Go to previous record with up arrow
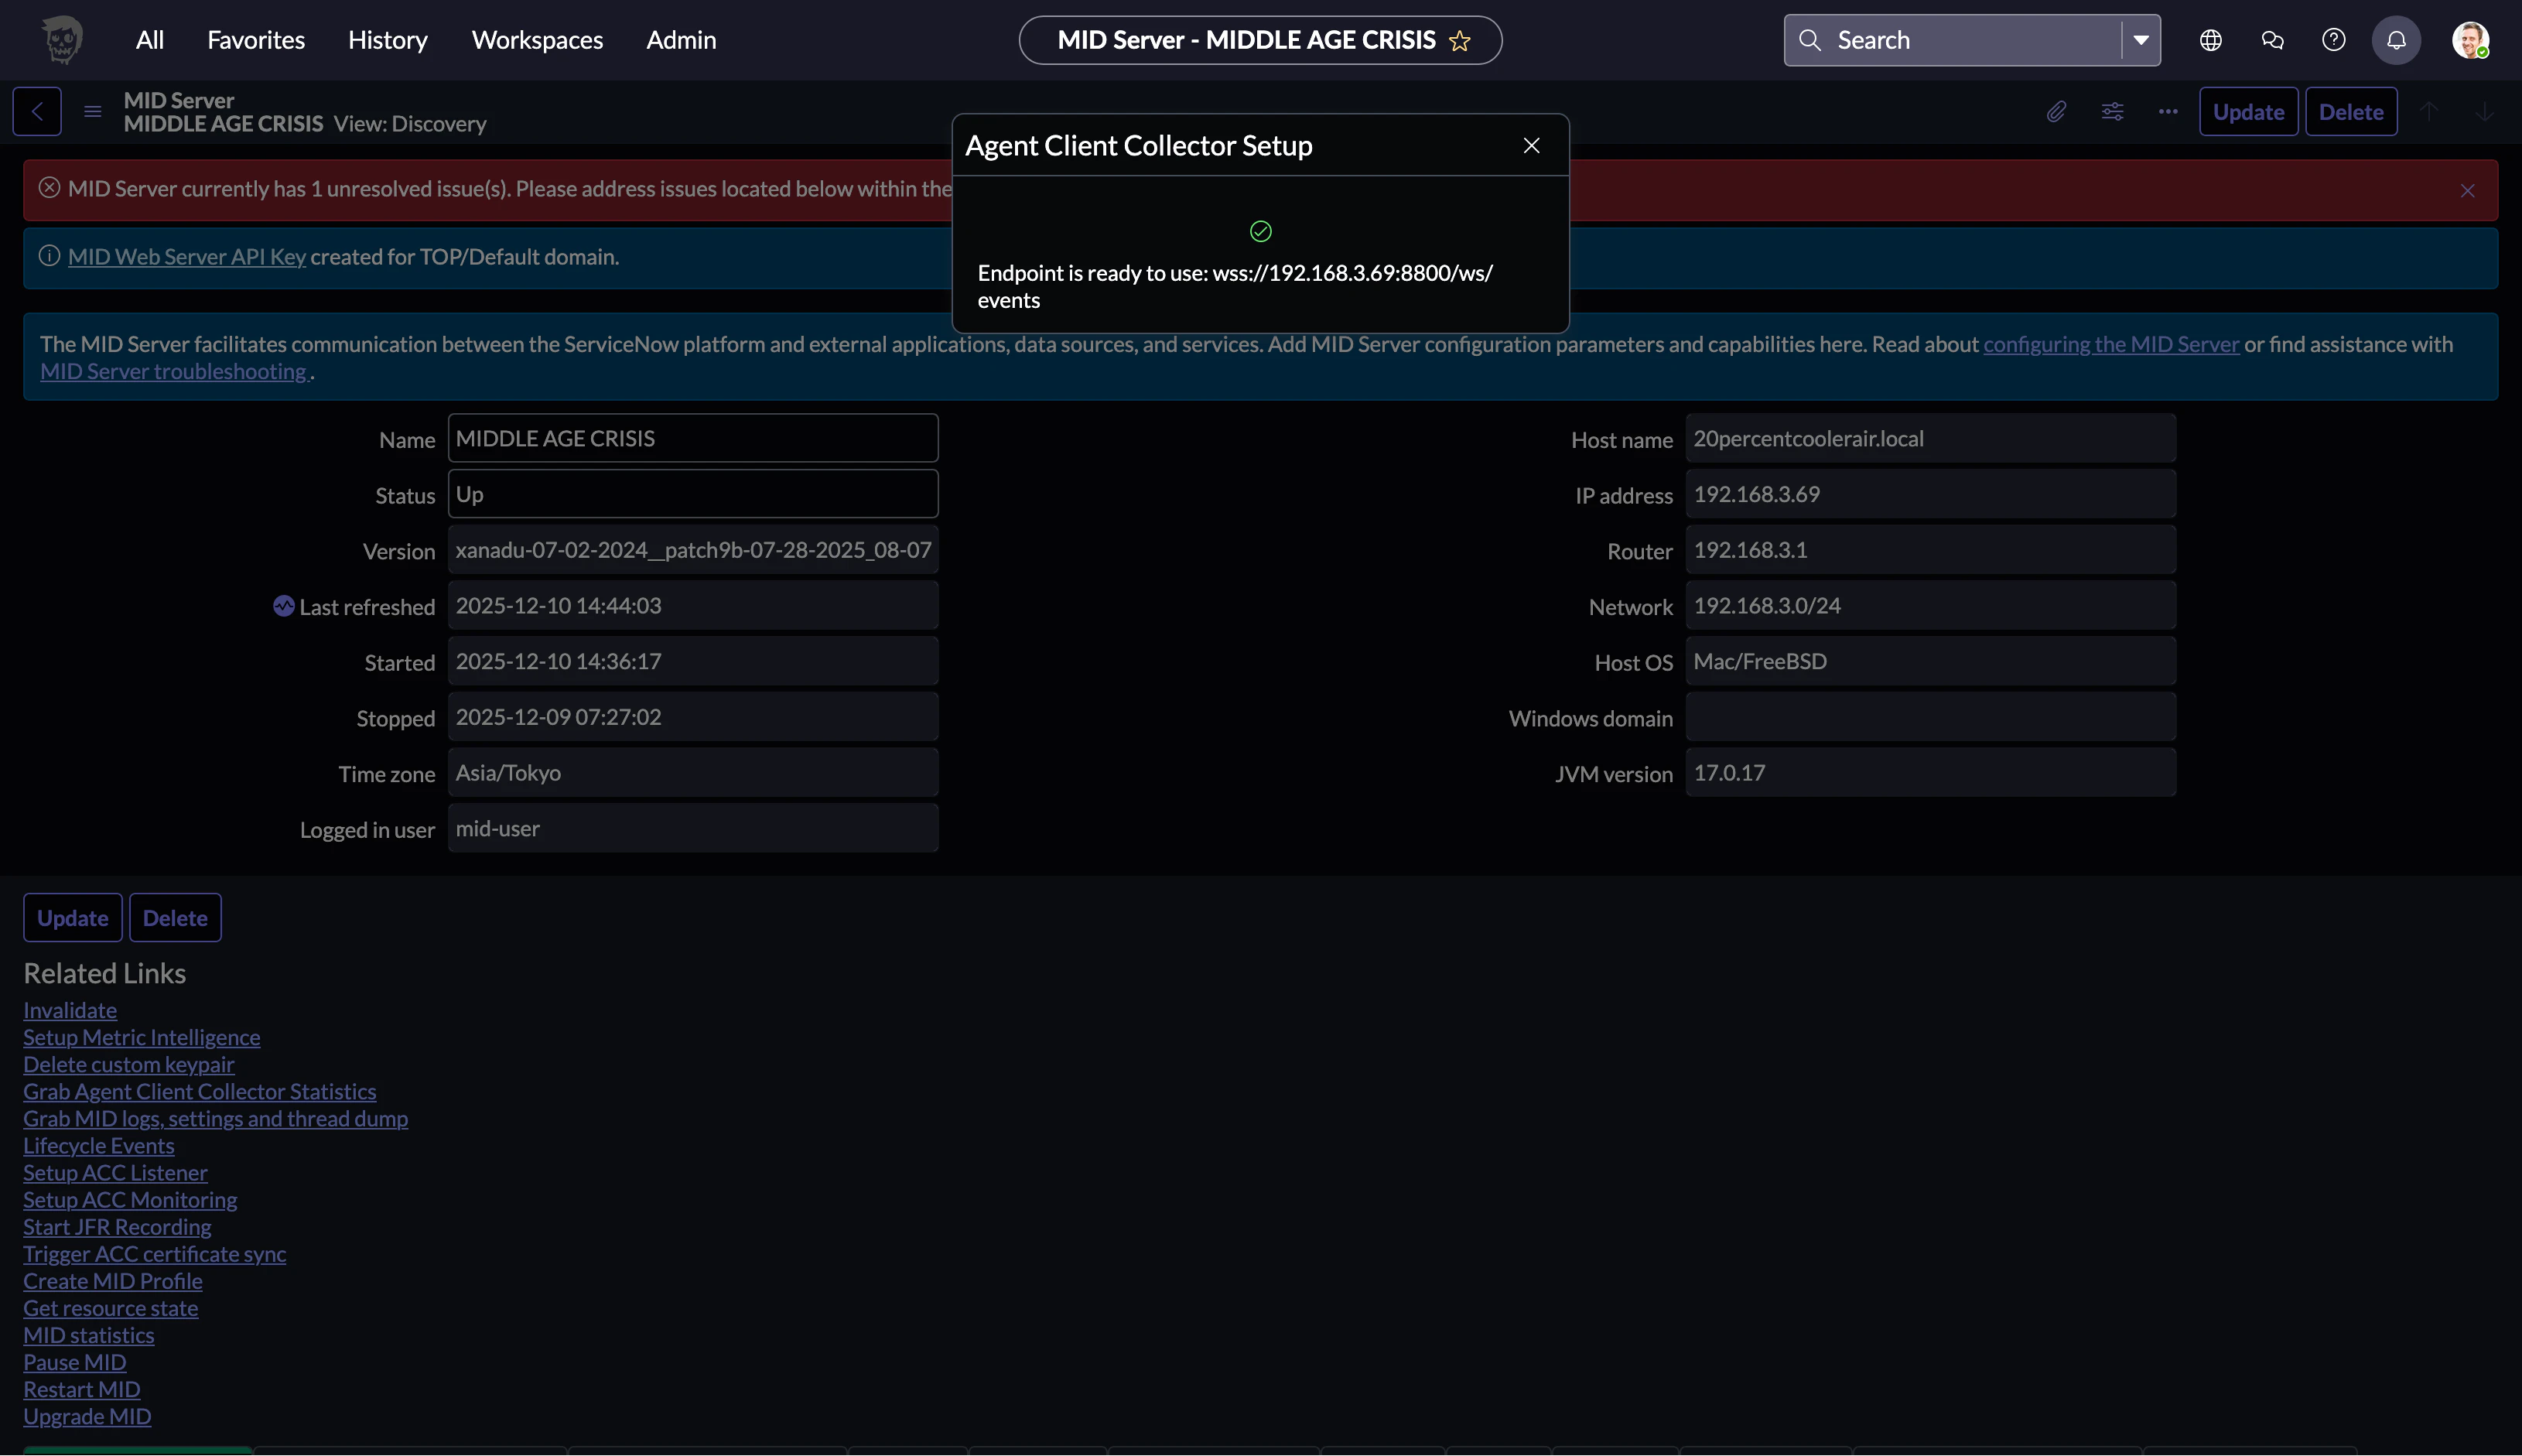This screenshot has height=1456, width=2522. click(2429, 111)
